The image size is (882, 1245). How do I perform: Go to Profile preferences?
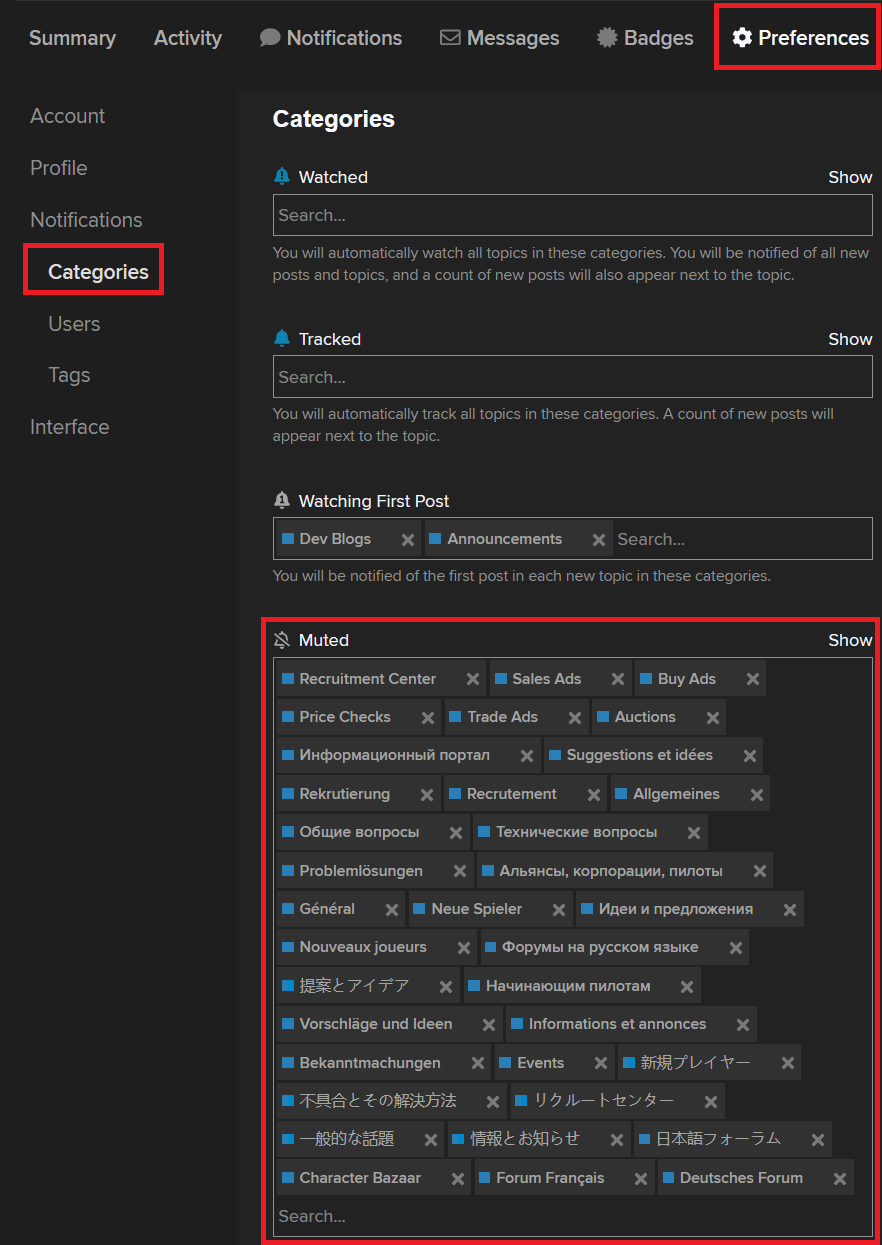pyautogui.click(x=58, y=168)
